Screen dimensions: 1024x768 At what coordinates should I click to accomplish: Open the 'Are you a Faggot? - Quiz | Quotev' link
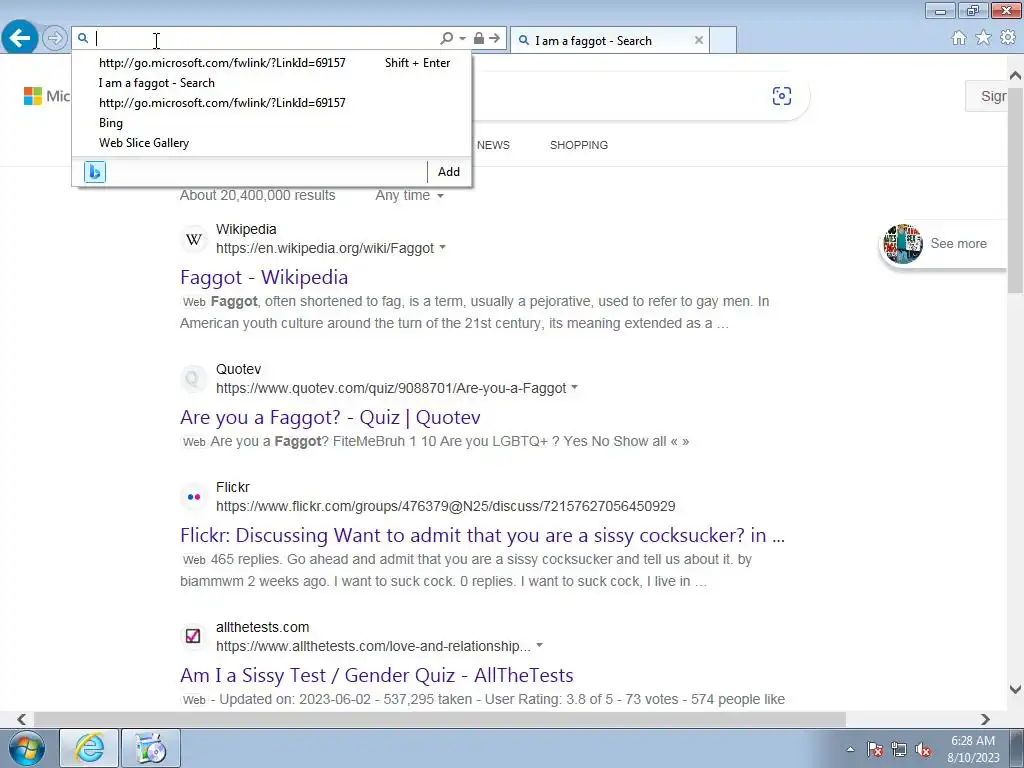click(x=330, y=417)
